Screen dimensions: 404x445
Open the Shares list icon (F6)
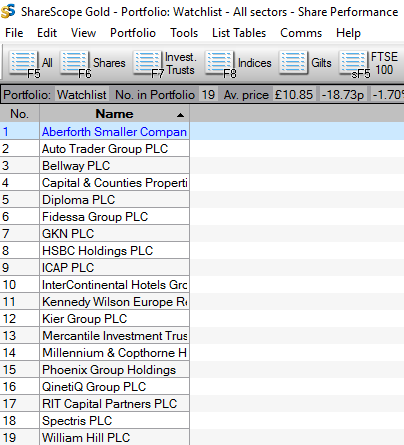point(75,63)
